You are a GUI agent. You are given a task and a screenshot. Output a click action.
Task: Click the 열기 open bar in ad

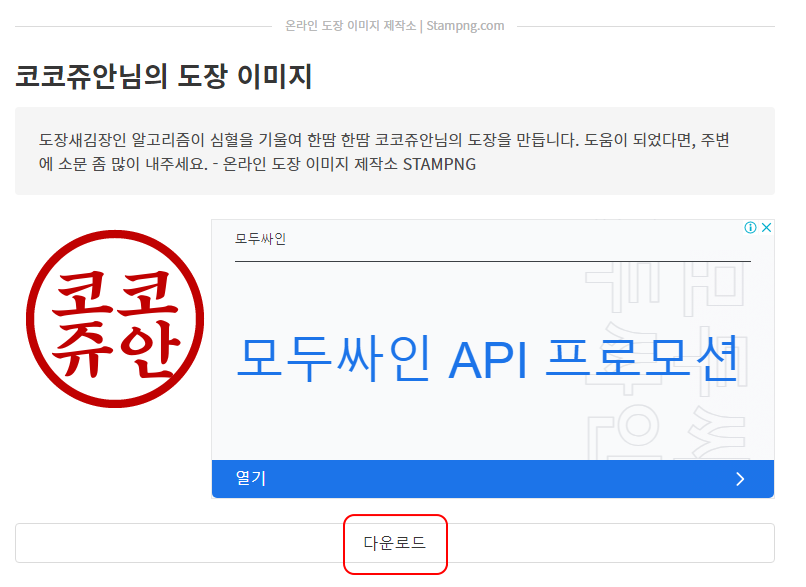pyautogui.click(x=492, y=479)
